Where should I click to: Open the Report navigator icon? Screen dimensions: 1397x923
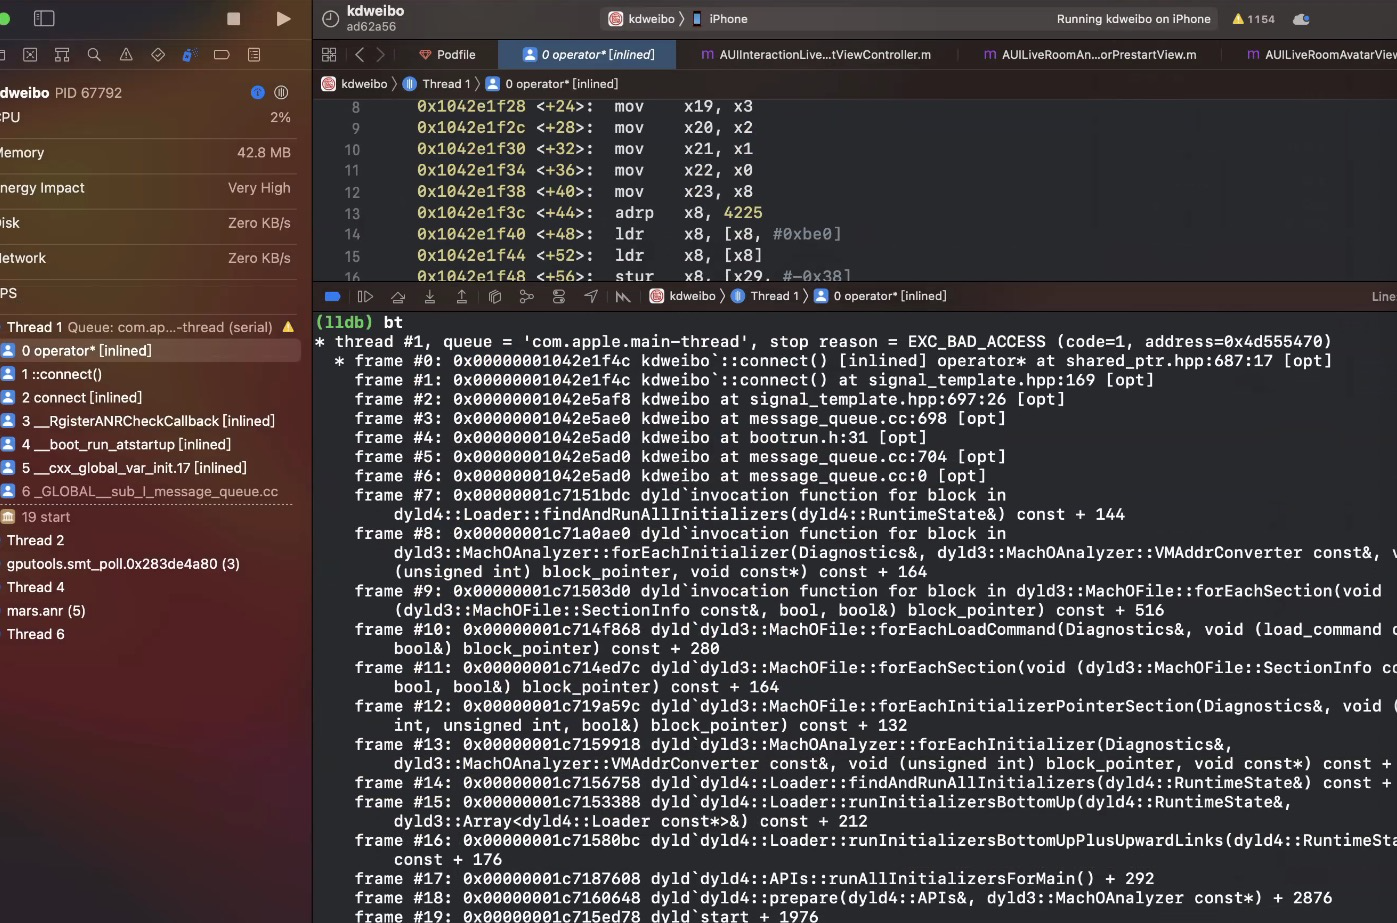[x=254, y=55]
